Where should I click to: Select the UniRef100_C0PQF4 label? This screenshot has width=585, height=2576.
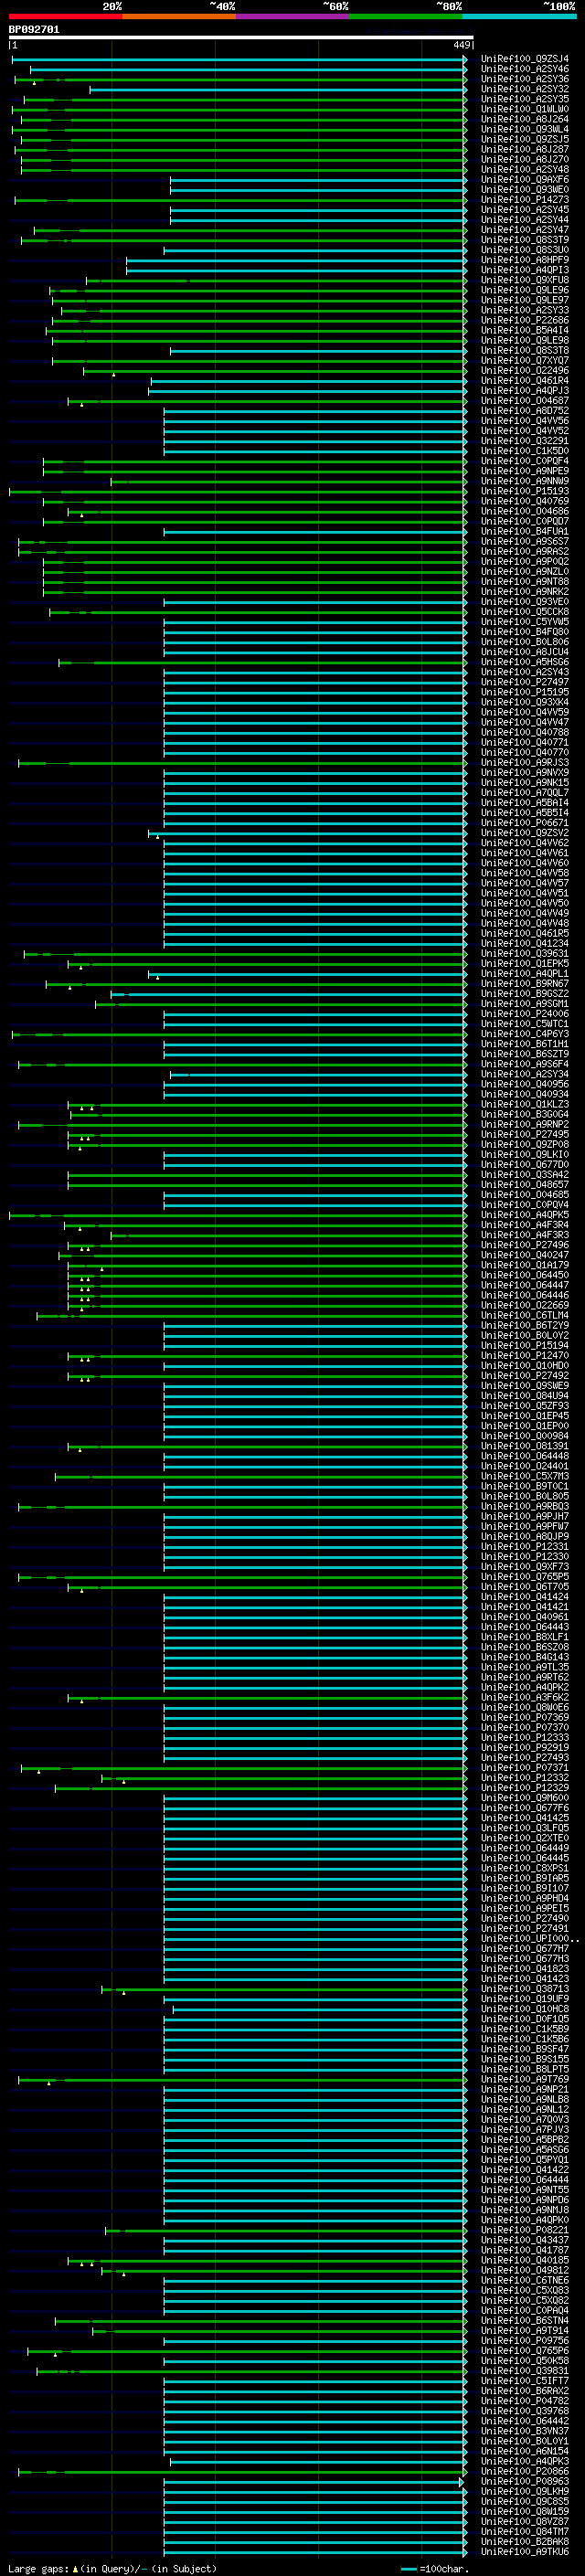tap(525, 462)
